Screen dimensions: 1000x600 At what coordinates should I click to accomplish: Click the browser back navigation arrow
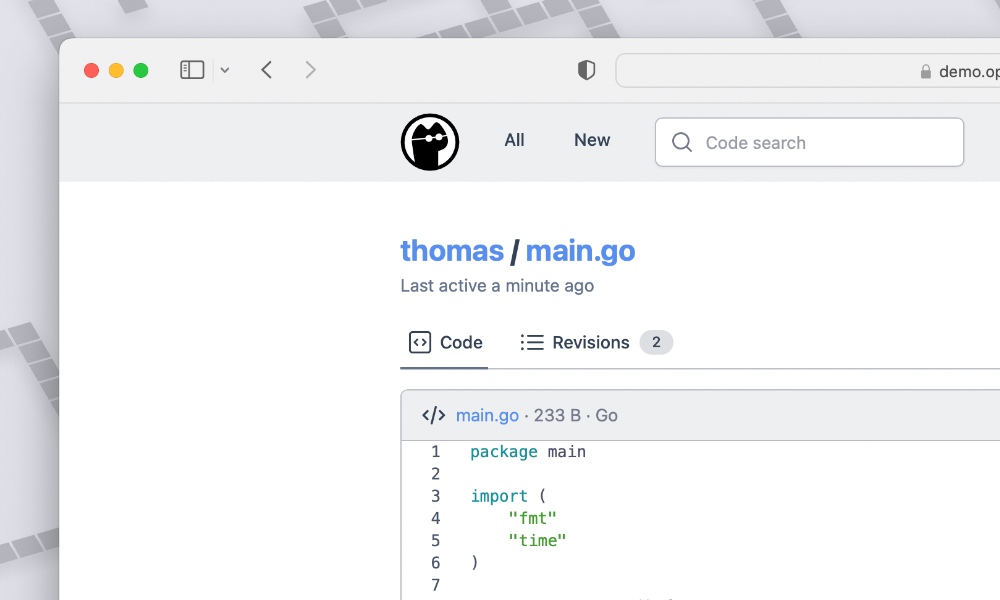(266, 70)
